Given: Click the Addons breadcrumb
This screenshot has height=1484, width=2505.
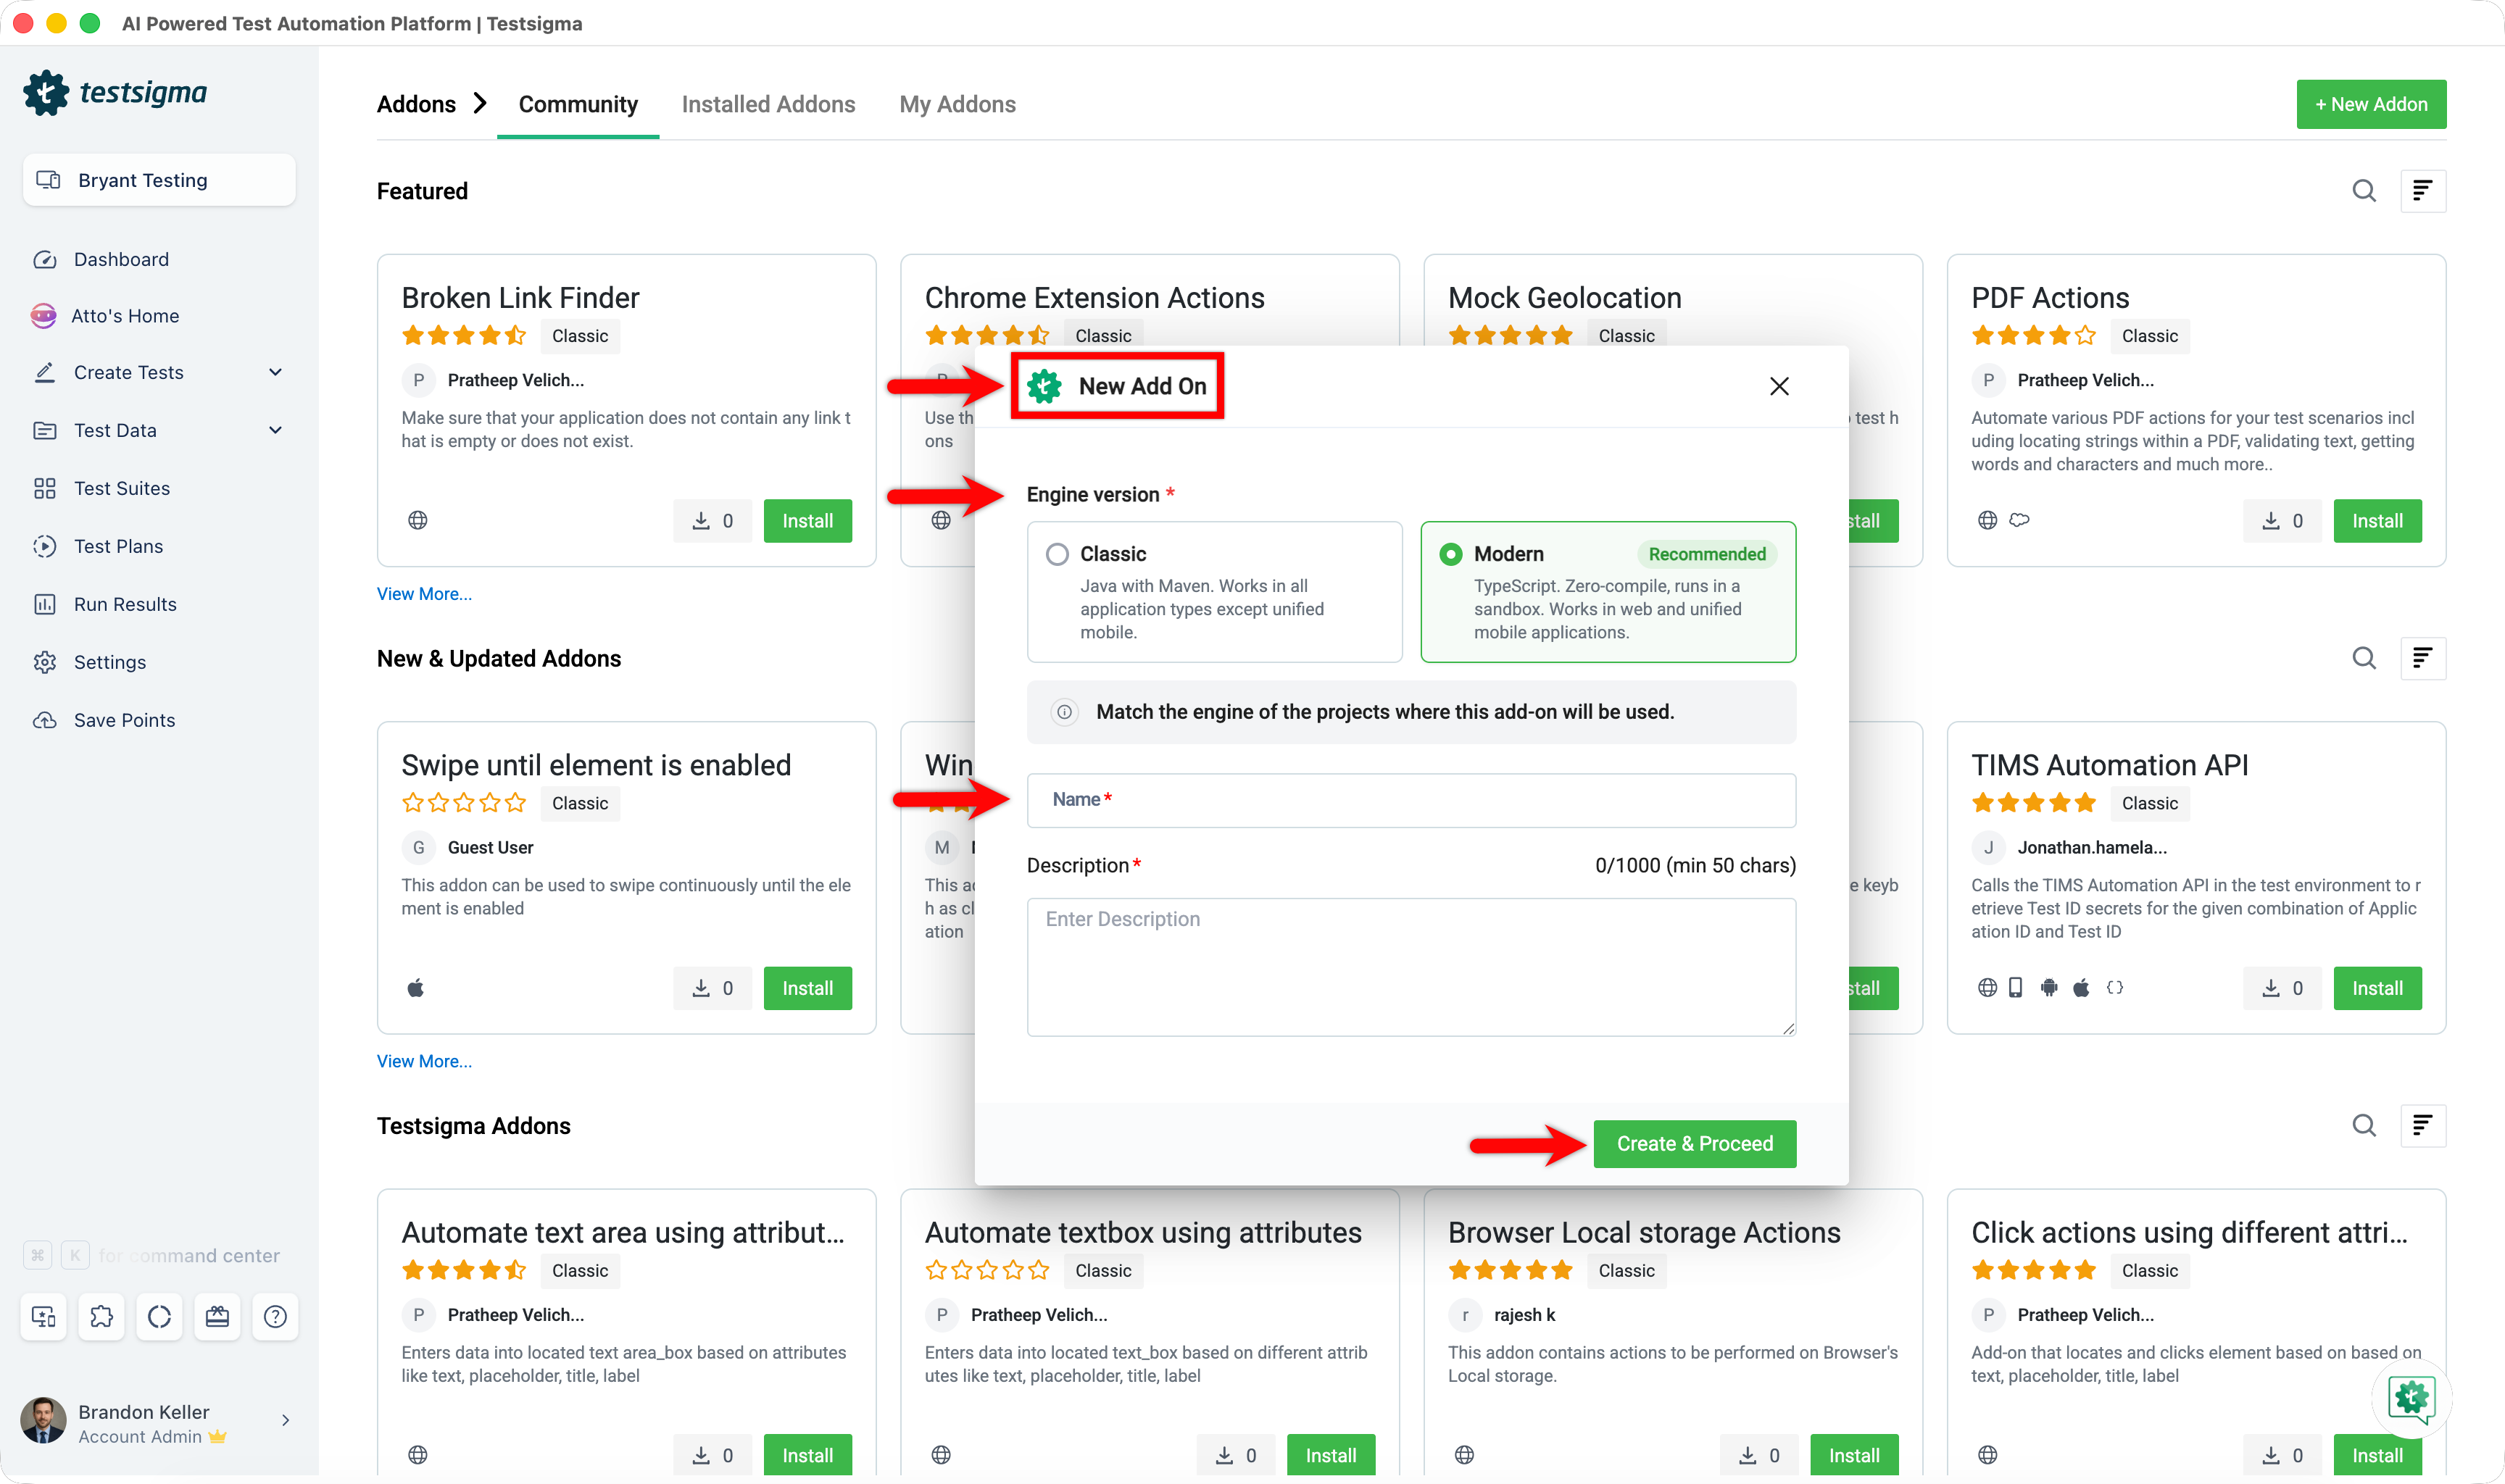Looking at the screenshot, I should 416,104.
